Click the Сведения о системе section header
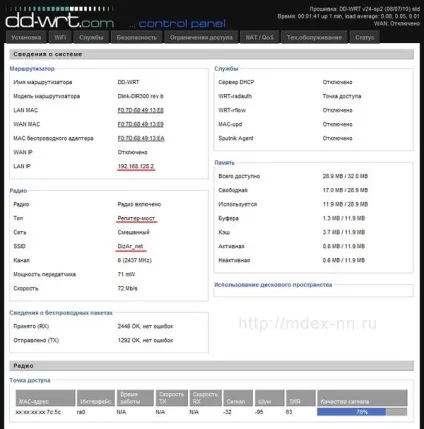 click(212, 54)
